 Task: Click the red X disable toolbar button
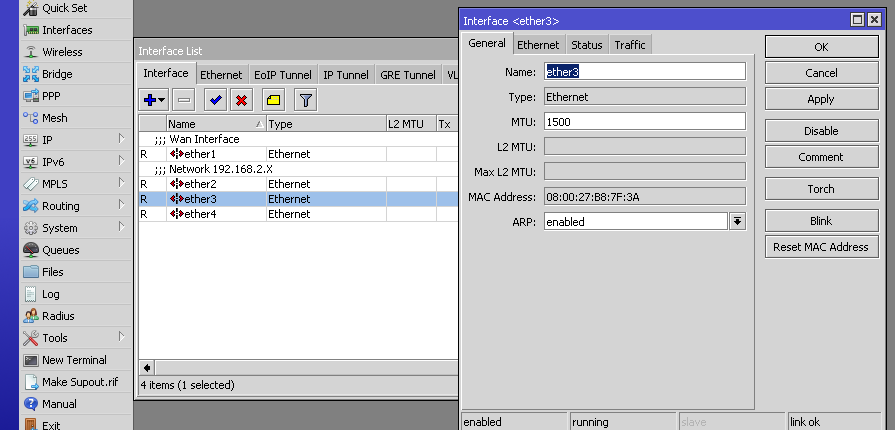[x=241, y=101]
